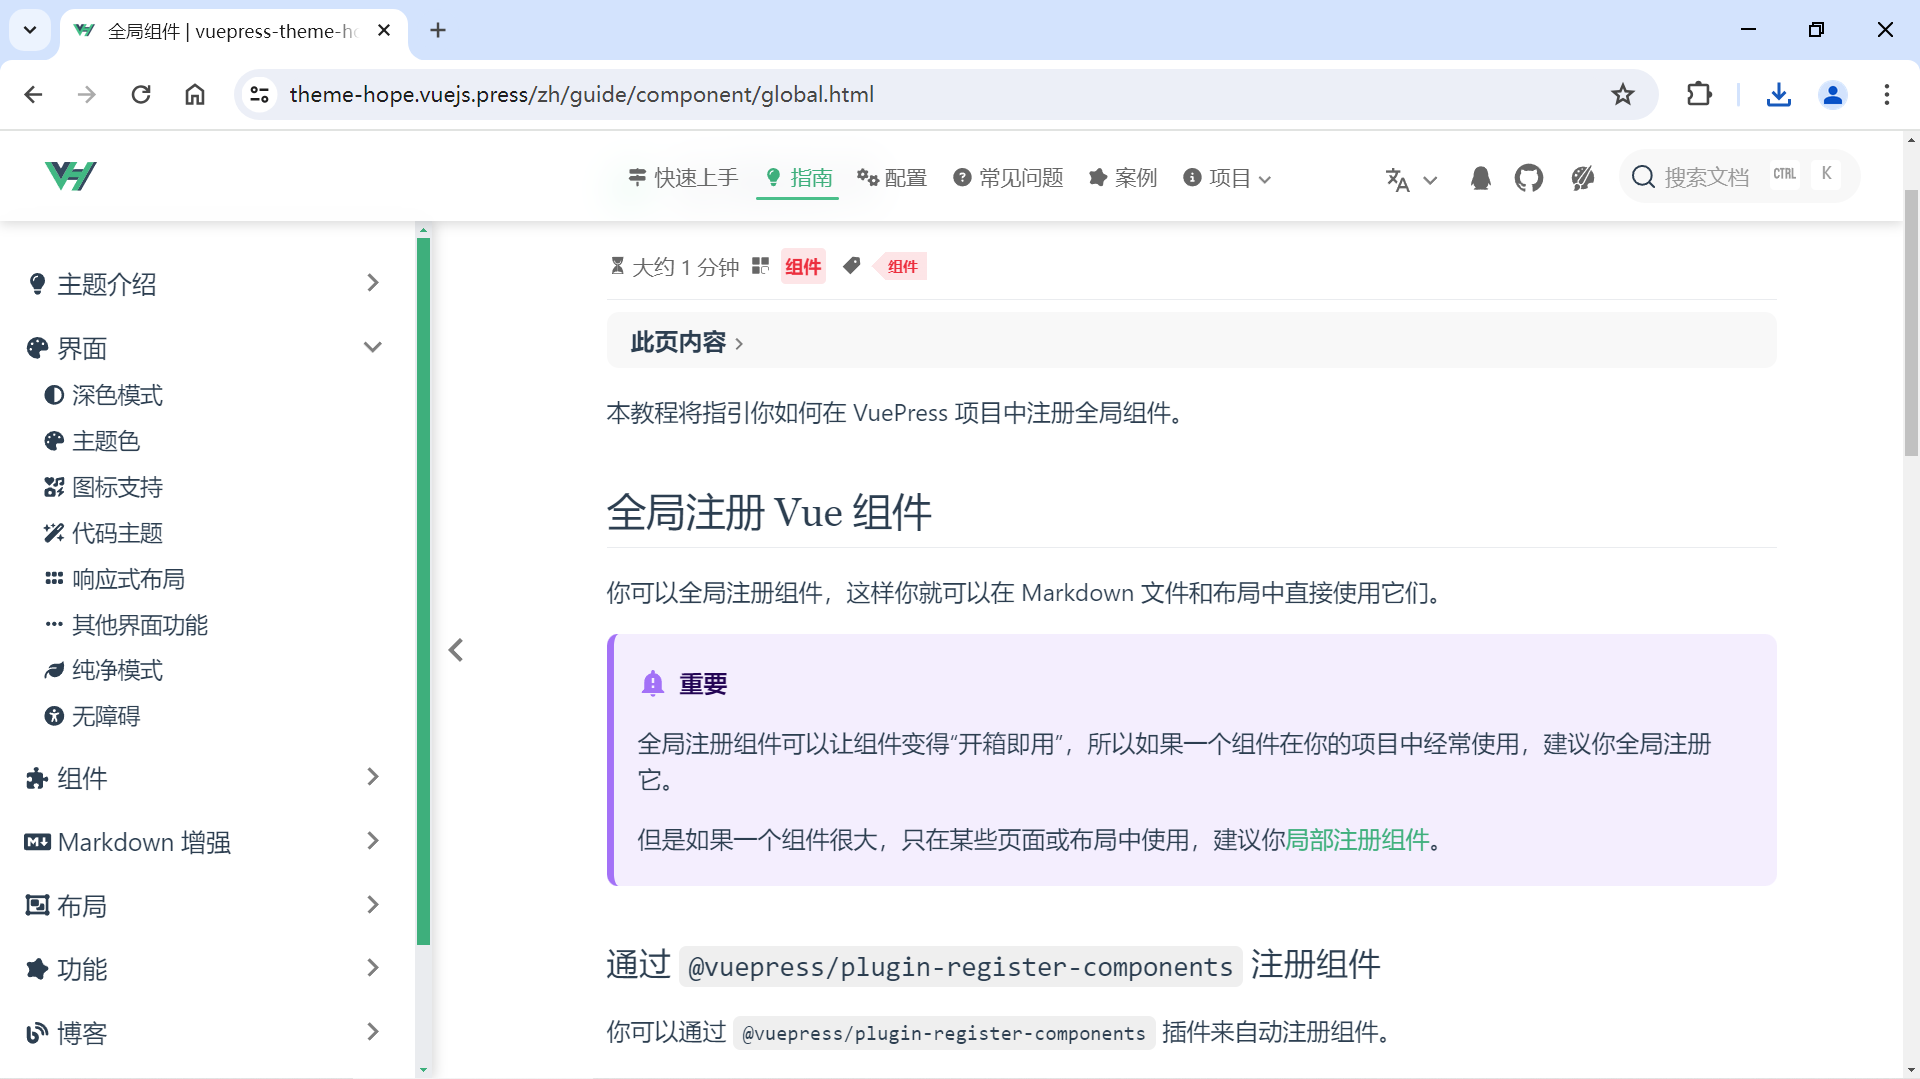This screenshot has width=1920, height=1079.
Task: Click the 全局组件 browser tab title
Action: 231,31
